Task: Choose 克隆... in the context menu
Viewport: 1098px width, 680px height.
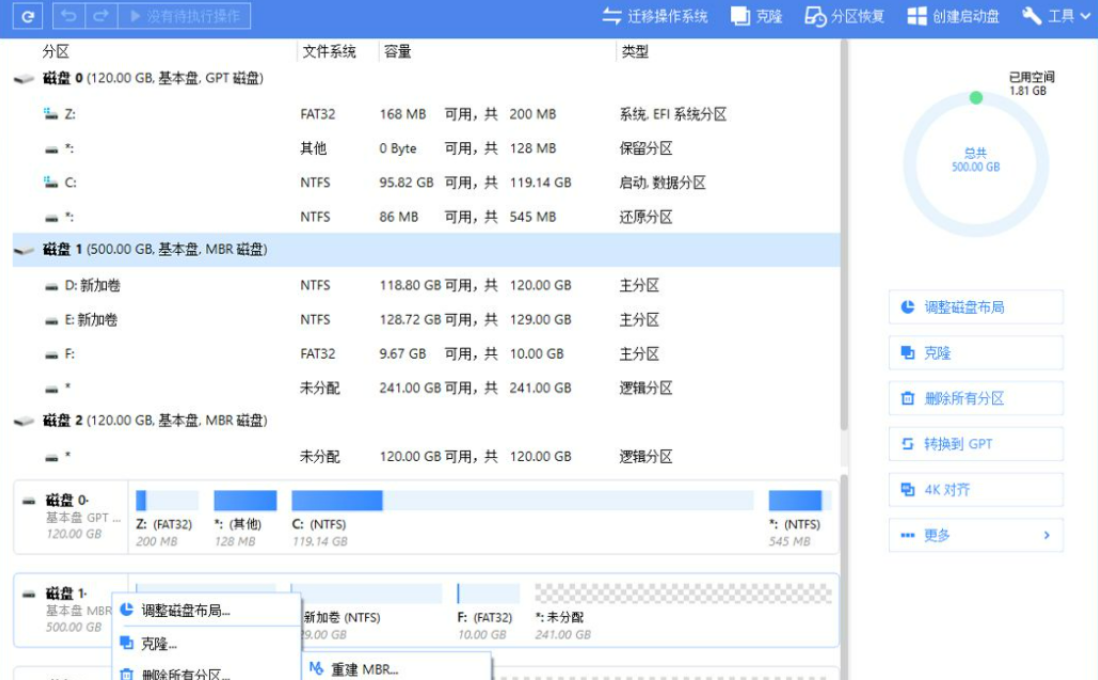Action: tap(159, 644)
